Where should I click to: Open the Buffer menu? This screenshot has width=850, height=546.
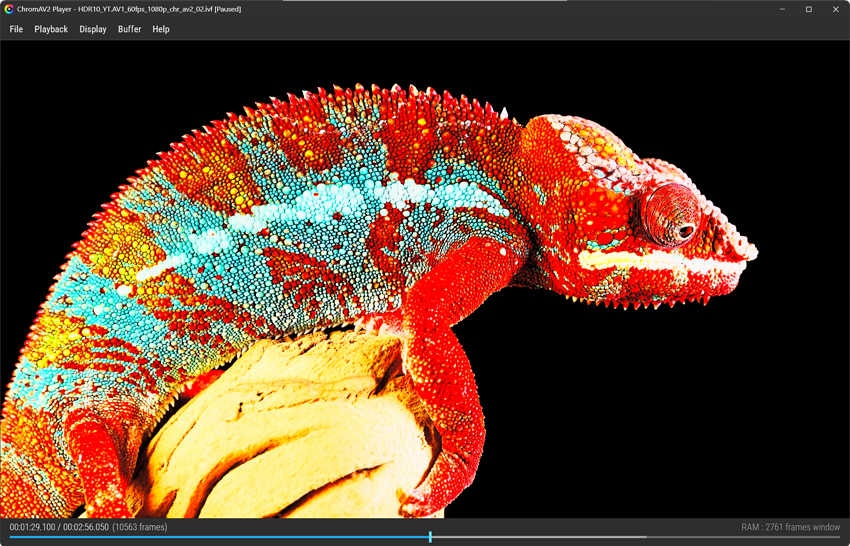pos(130,29)
